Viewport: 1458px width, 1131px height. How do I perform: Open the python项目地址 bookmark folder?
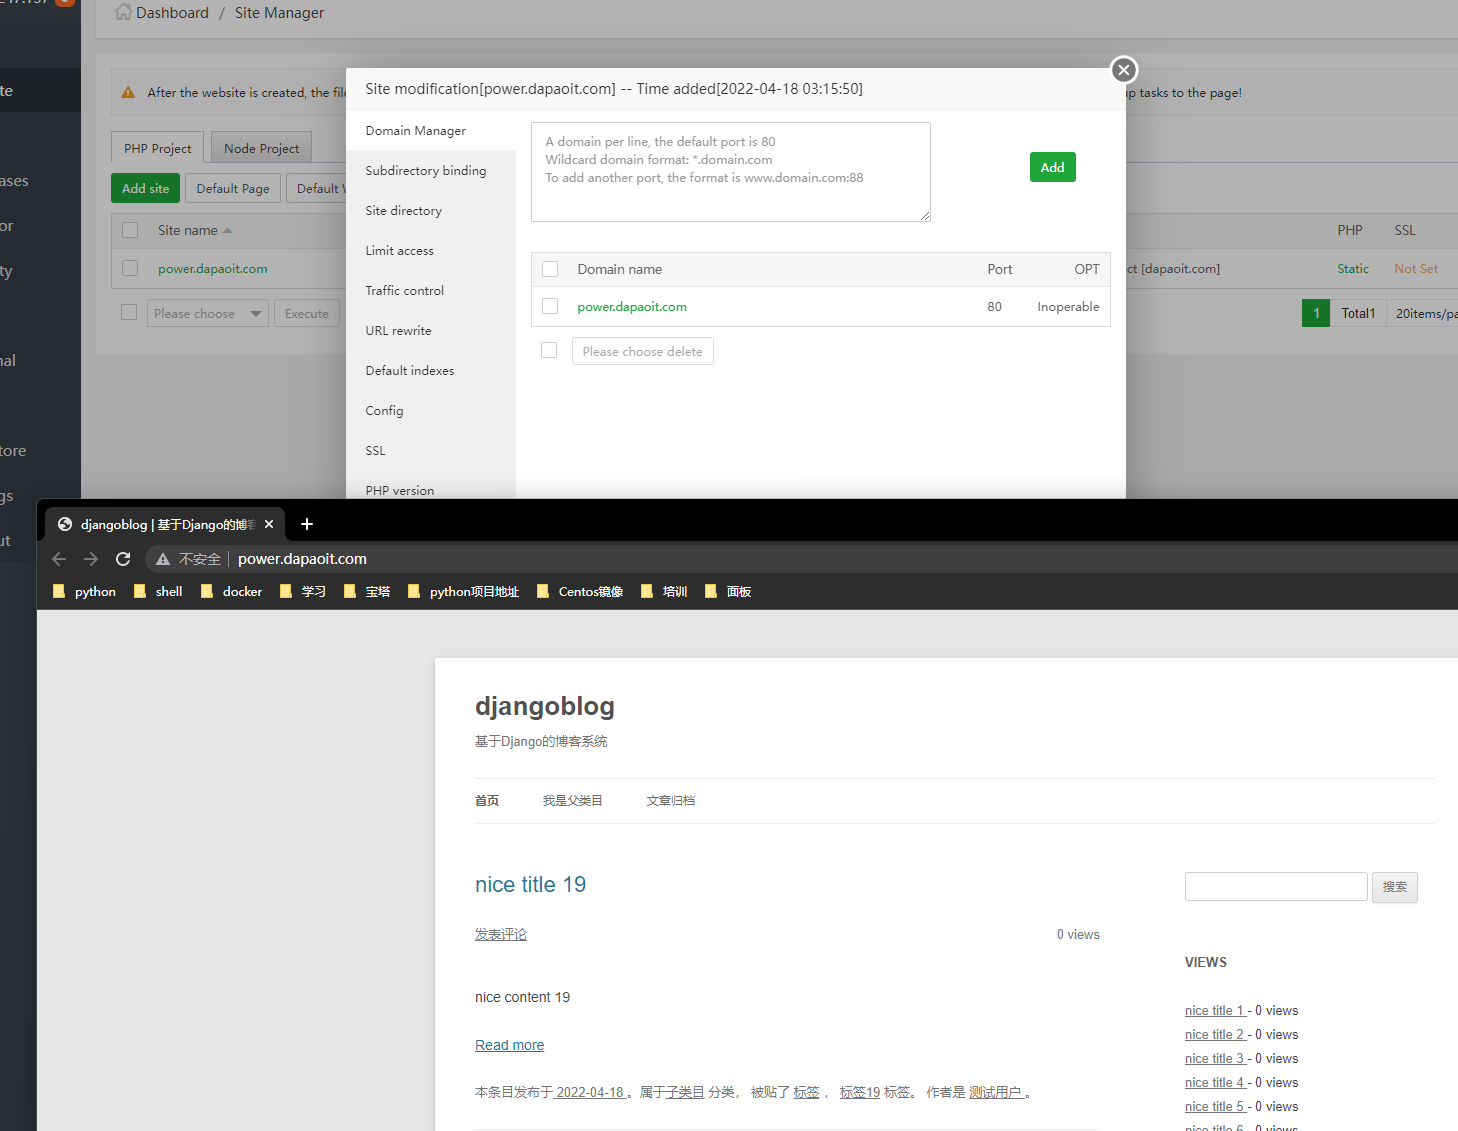click(x=463, y=592)
